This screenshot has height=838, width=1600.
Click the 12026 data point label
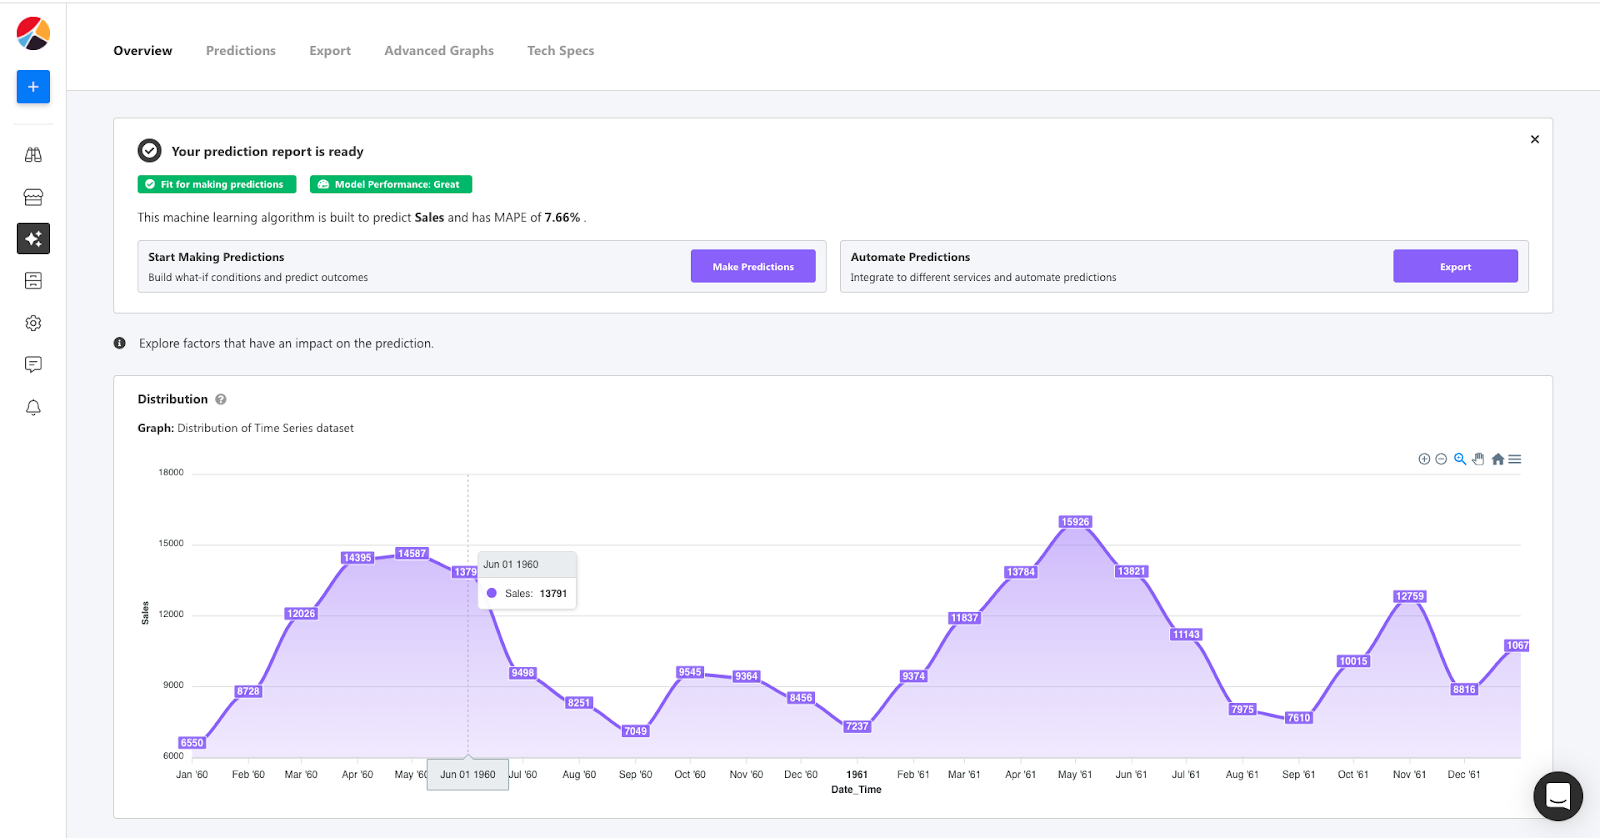pos(301,614)
